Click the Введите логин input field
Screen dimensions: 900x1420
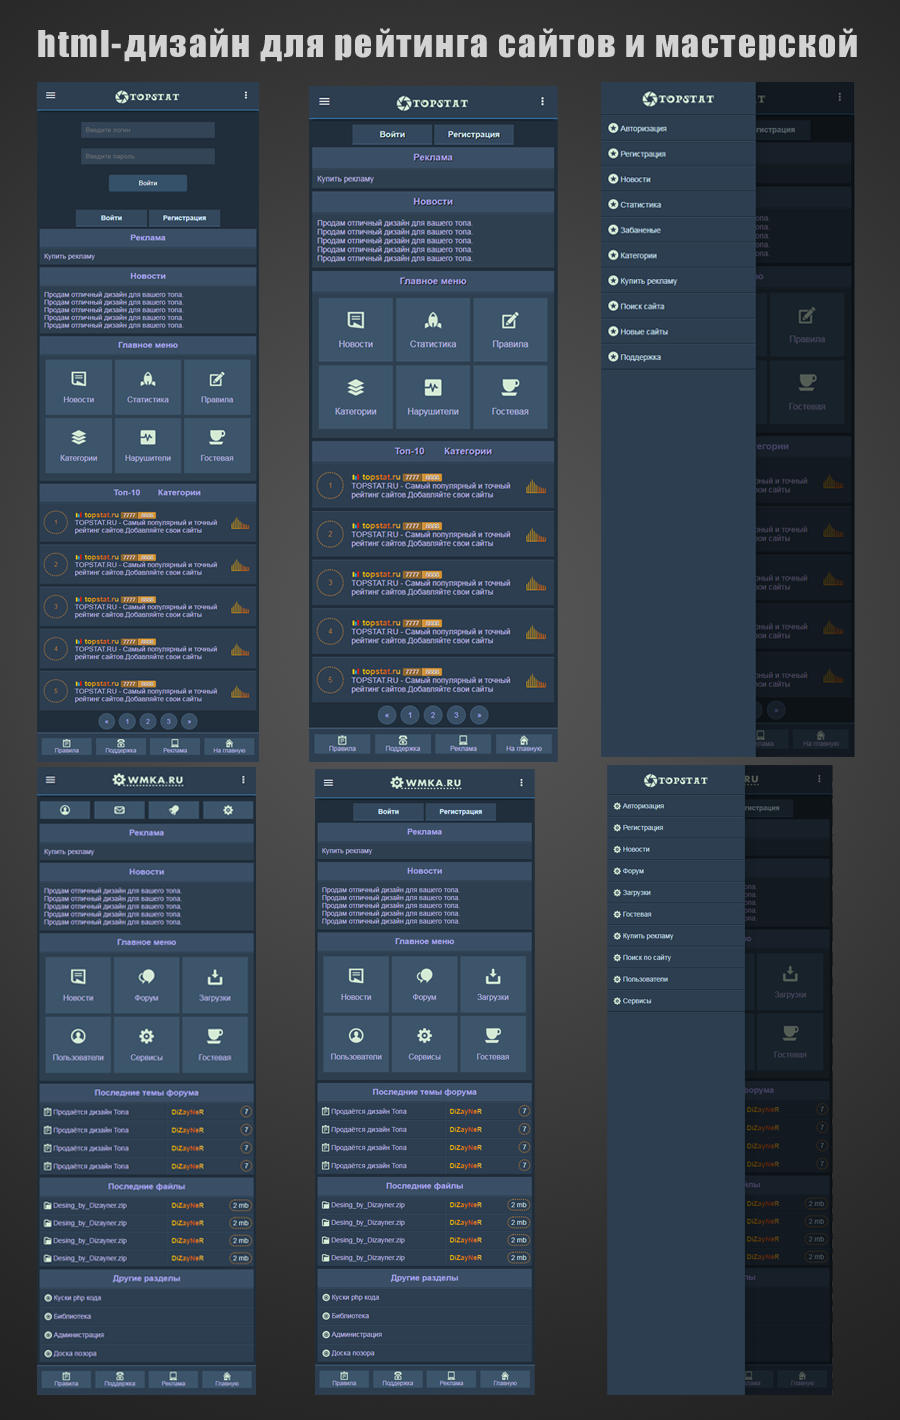[x=148, y=130]
